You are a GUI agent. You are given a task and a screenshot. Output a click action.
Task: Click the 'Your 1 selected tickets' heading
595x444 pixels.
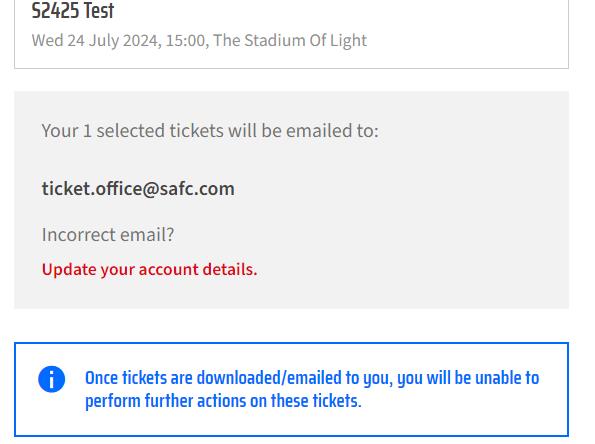pos(210,131)
